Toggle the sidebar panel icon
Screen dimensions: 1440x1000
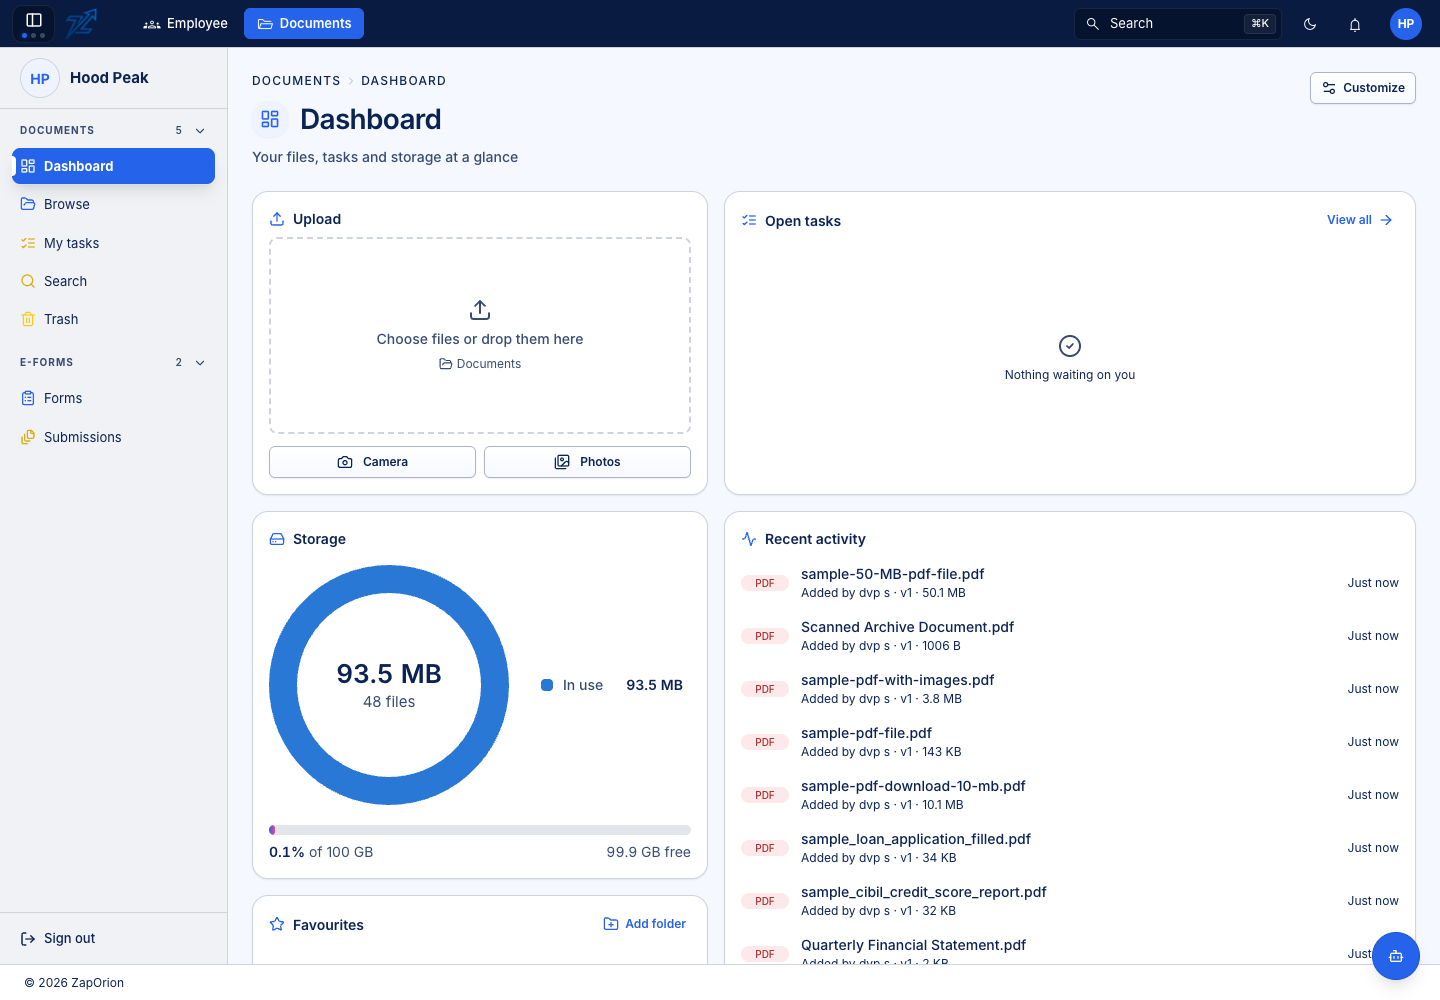point(33,23)
